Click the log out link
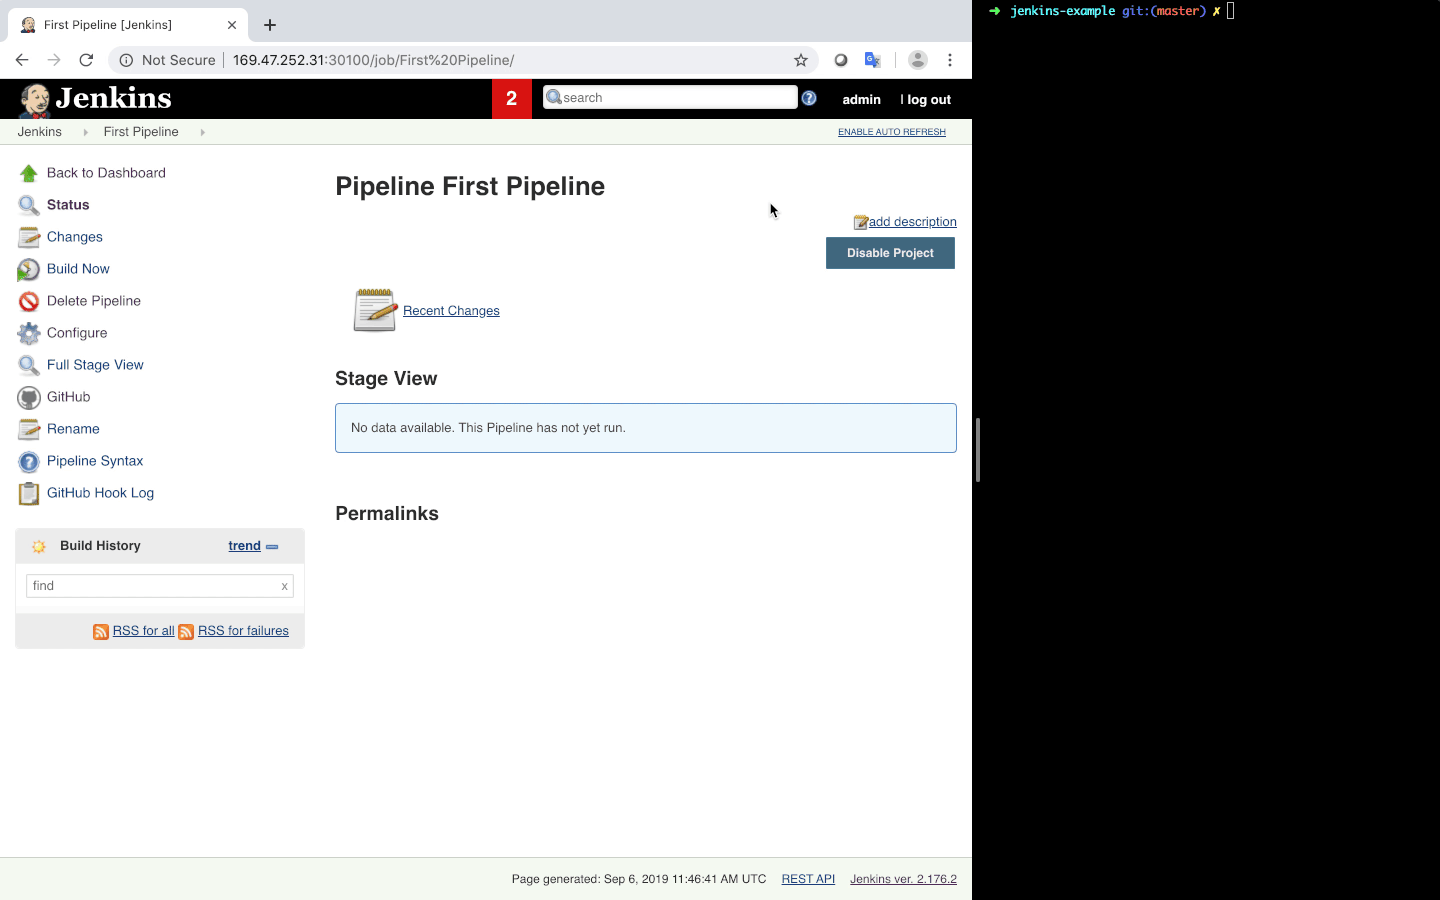 [927, 100]
